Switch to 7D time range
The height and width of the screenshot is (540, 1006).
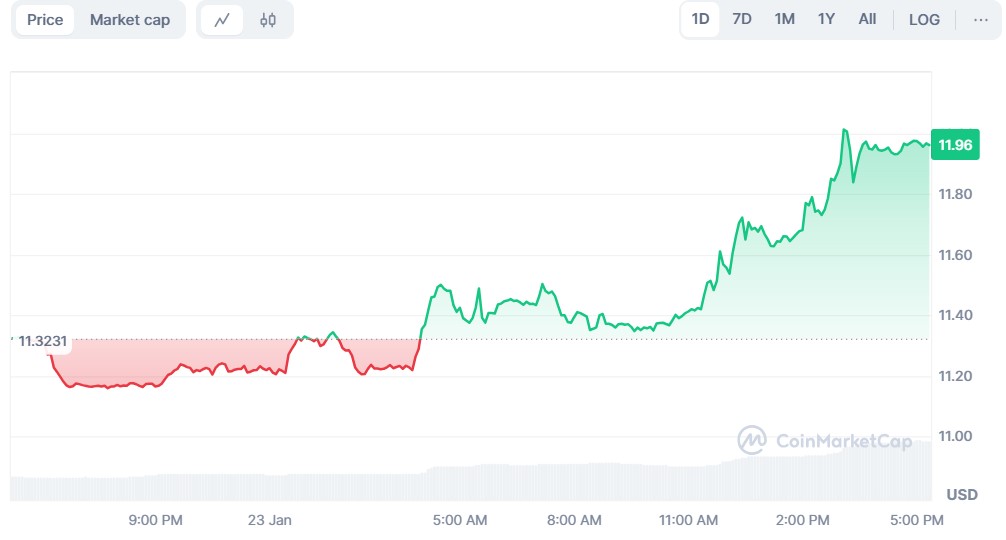pyautogui.click(x=742, y=19)
